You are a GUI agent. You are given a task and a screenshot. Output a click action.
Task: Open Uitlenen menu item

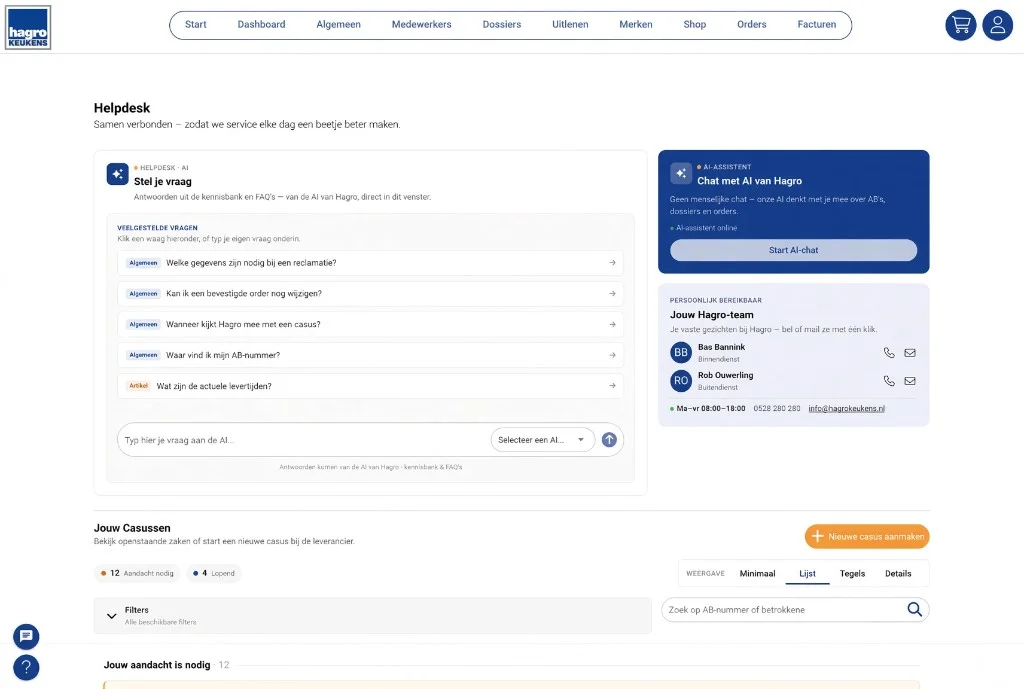[x=570, y=24]
